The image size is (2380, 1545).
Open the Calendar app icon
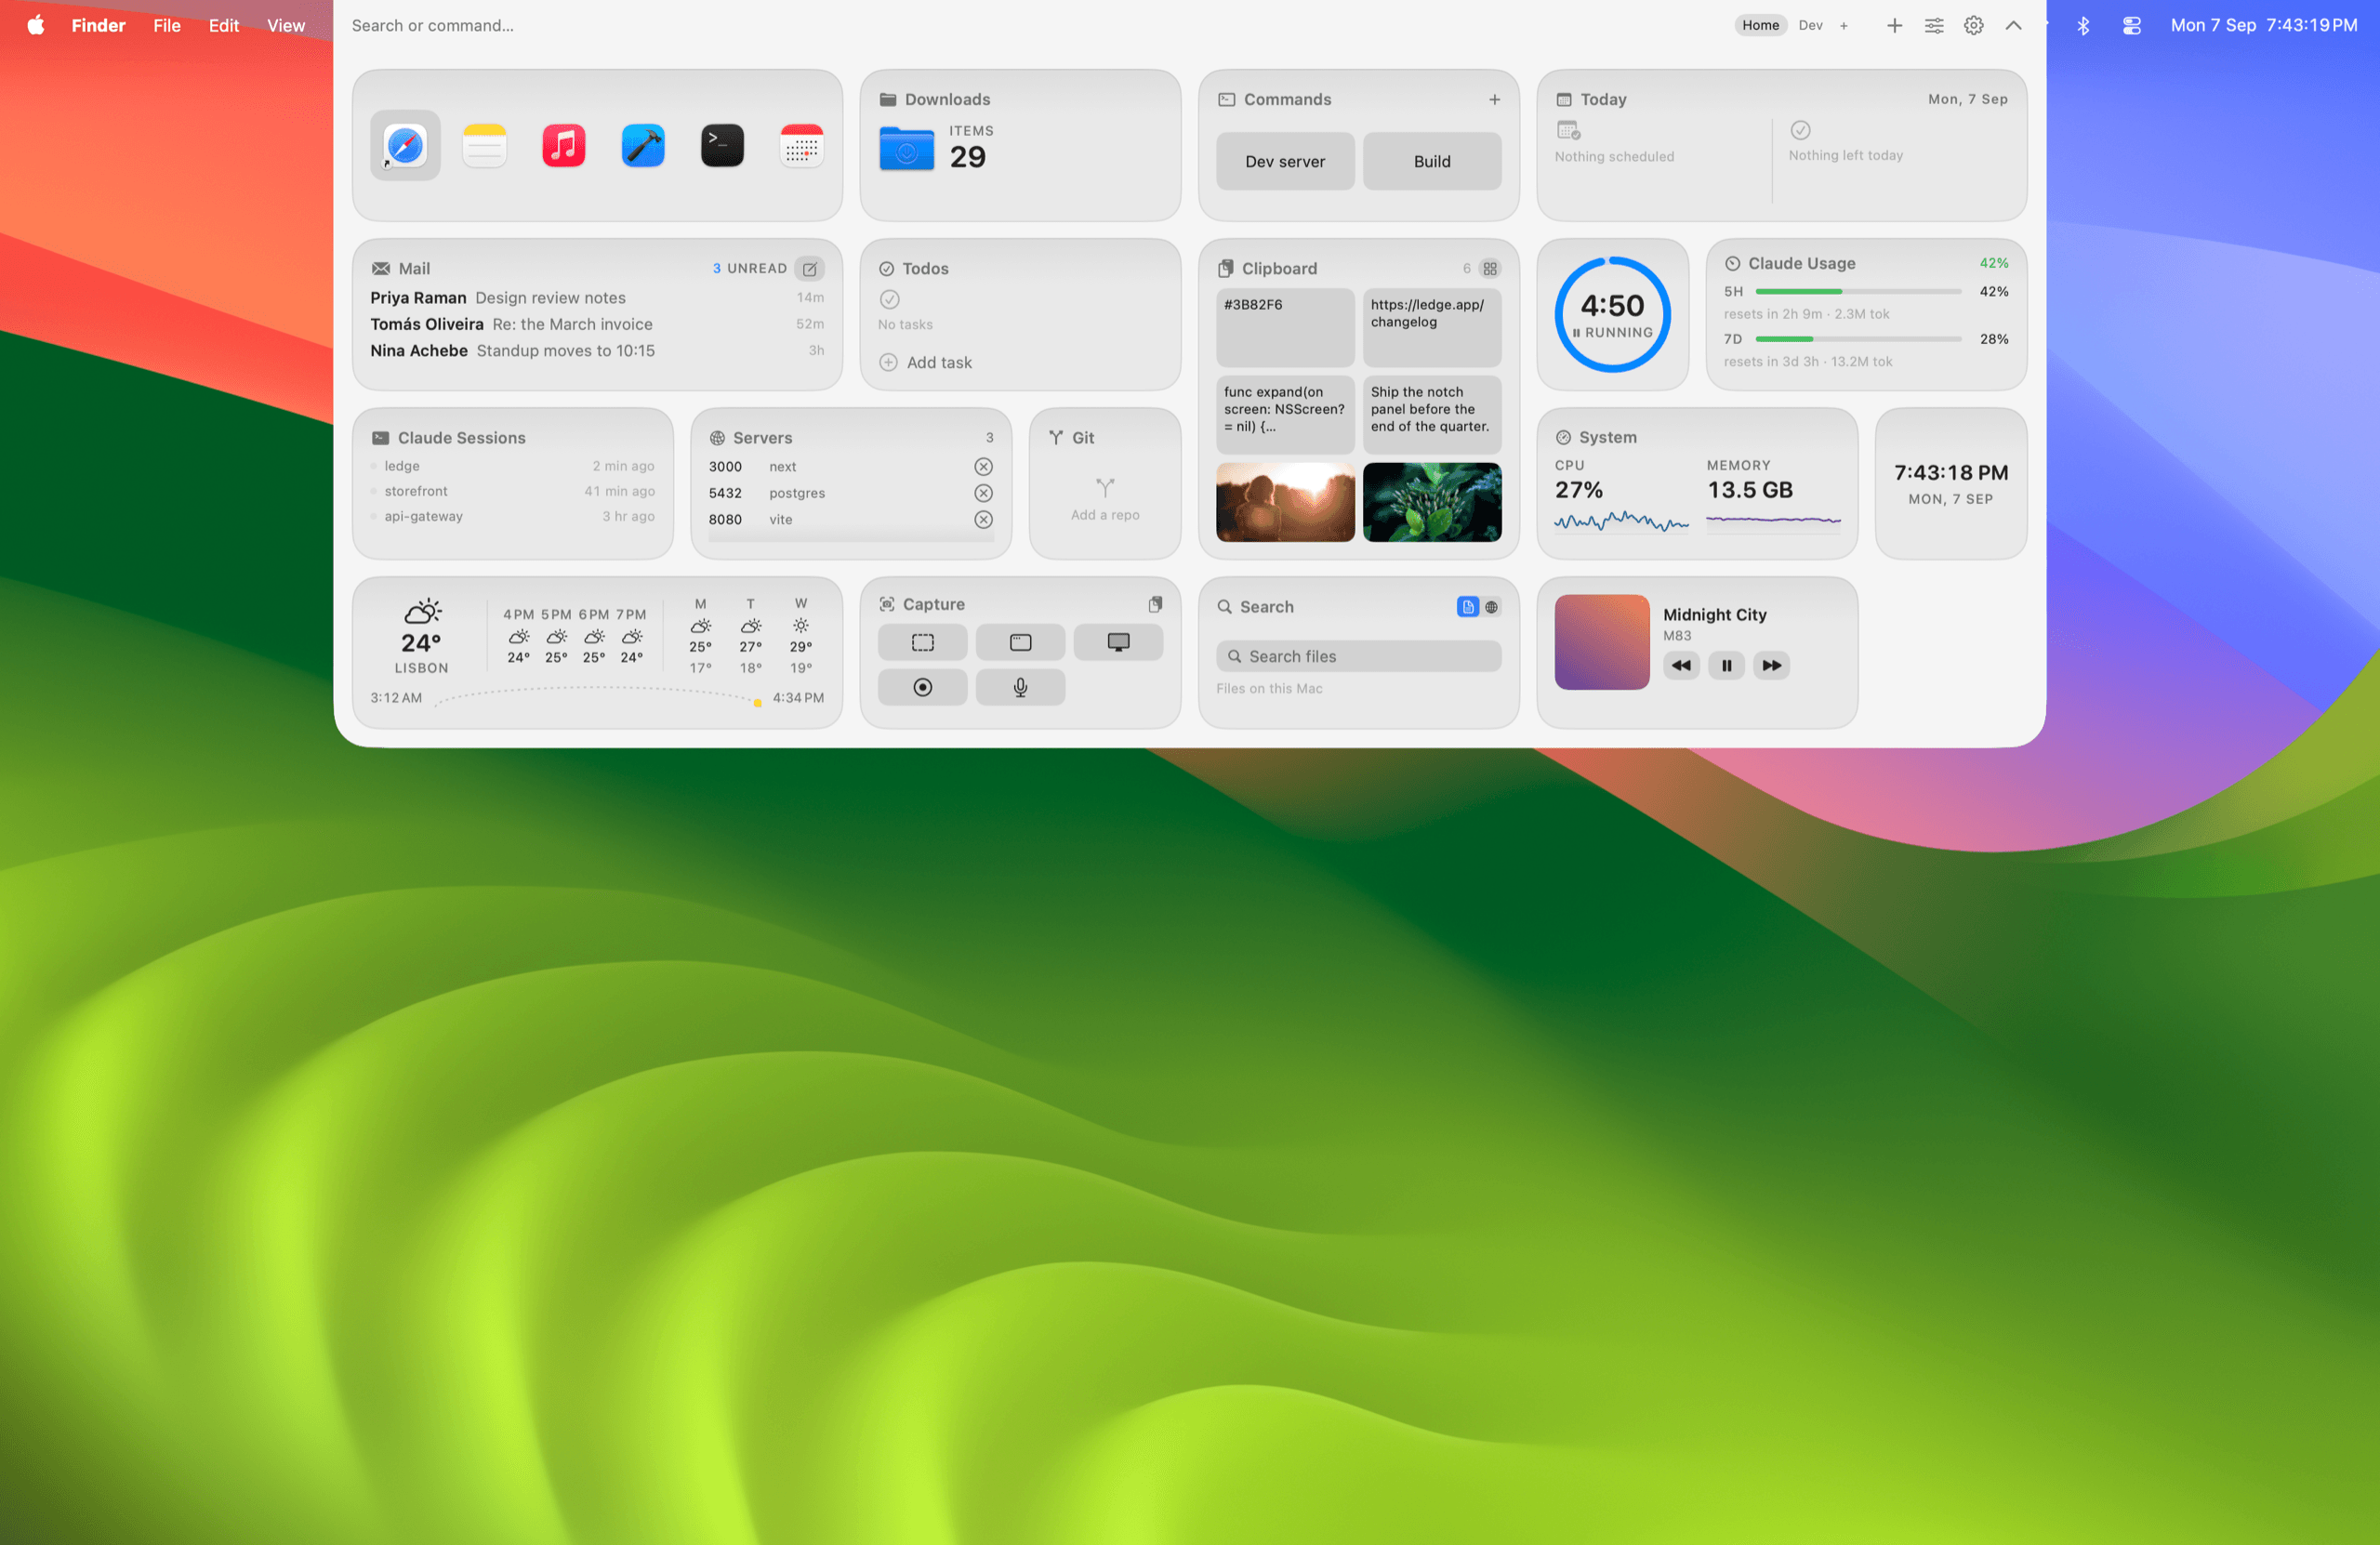tap(802, 146)
